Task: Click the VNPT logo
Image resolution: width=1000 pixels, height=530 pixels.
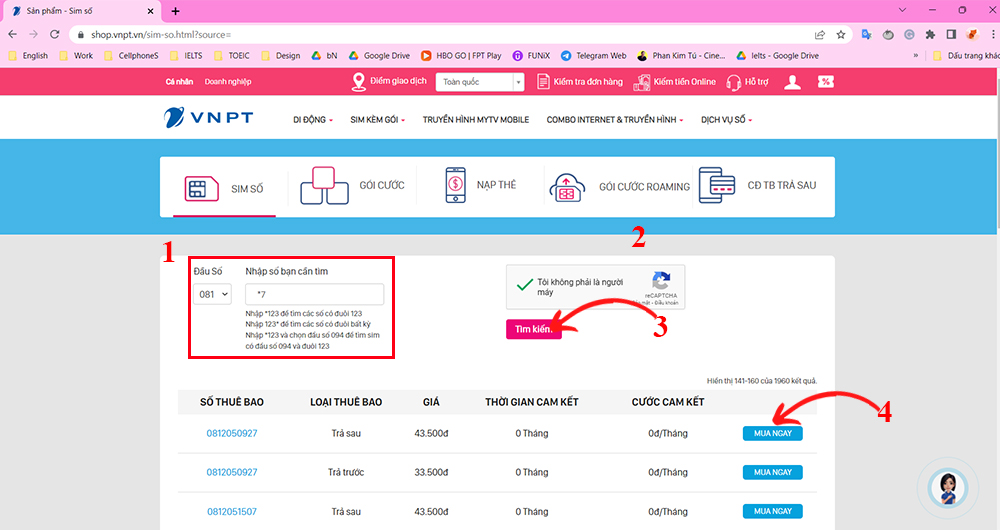Action: [208, 117]
